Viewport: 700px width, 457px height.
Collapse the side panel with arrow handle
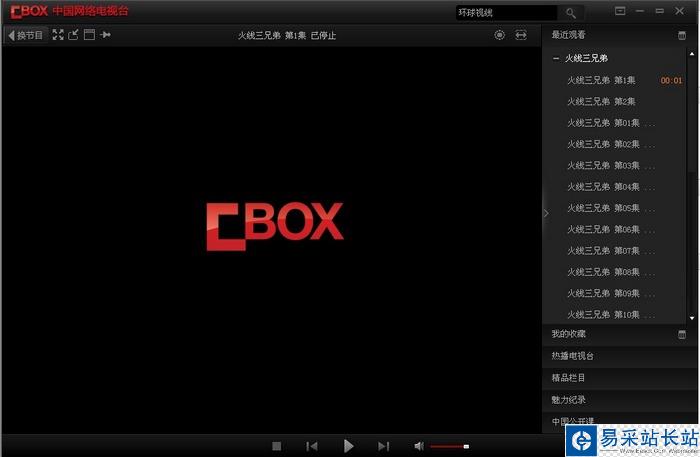(x=546, y=213)
